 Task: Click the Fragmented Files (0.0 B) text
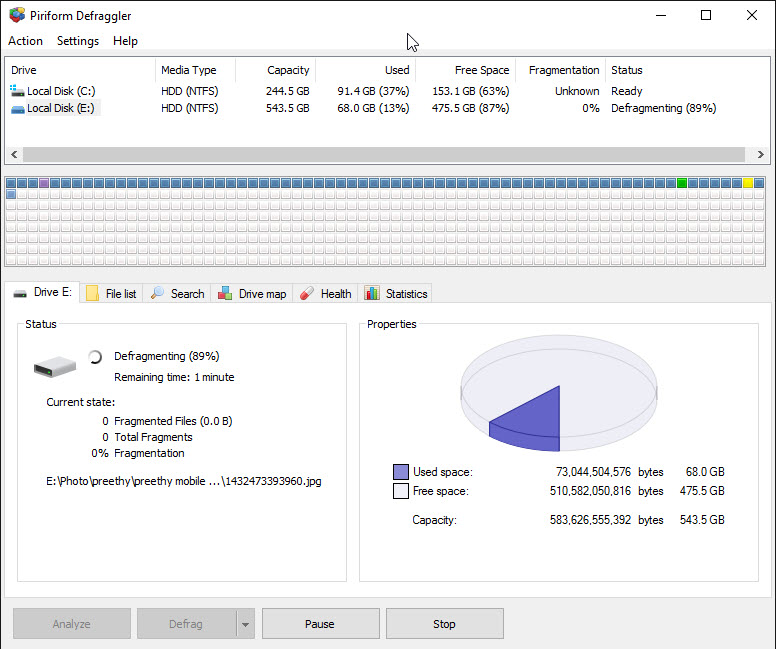173,421
